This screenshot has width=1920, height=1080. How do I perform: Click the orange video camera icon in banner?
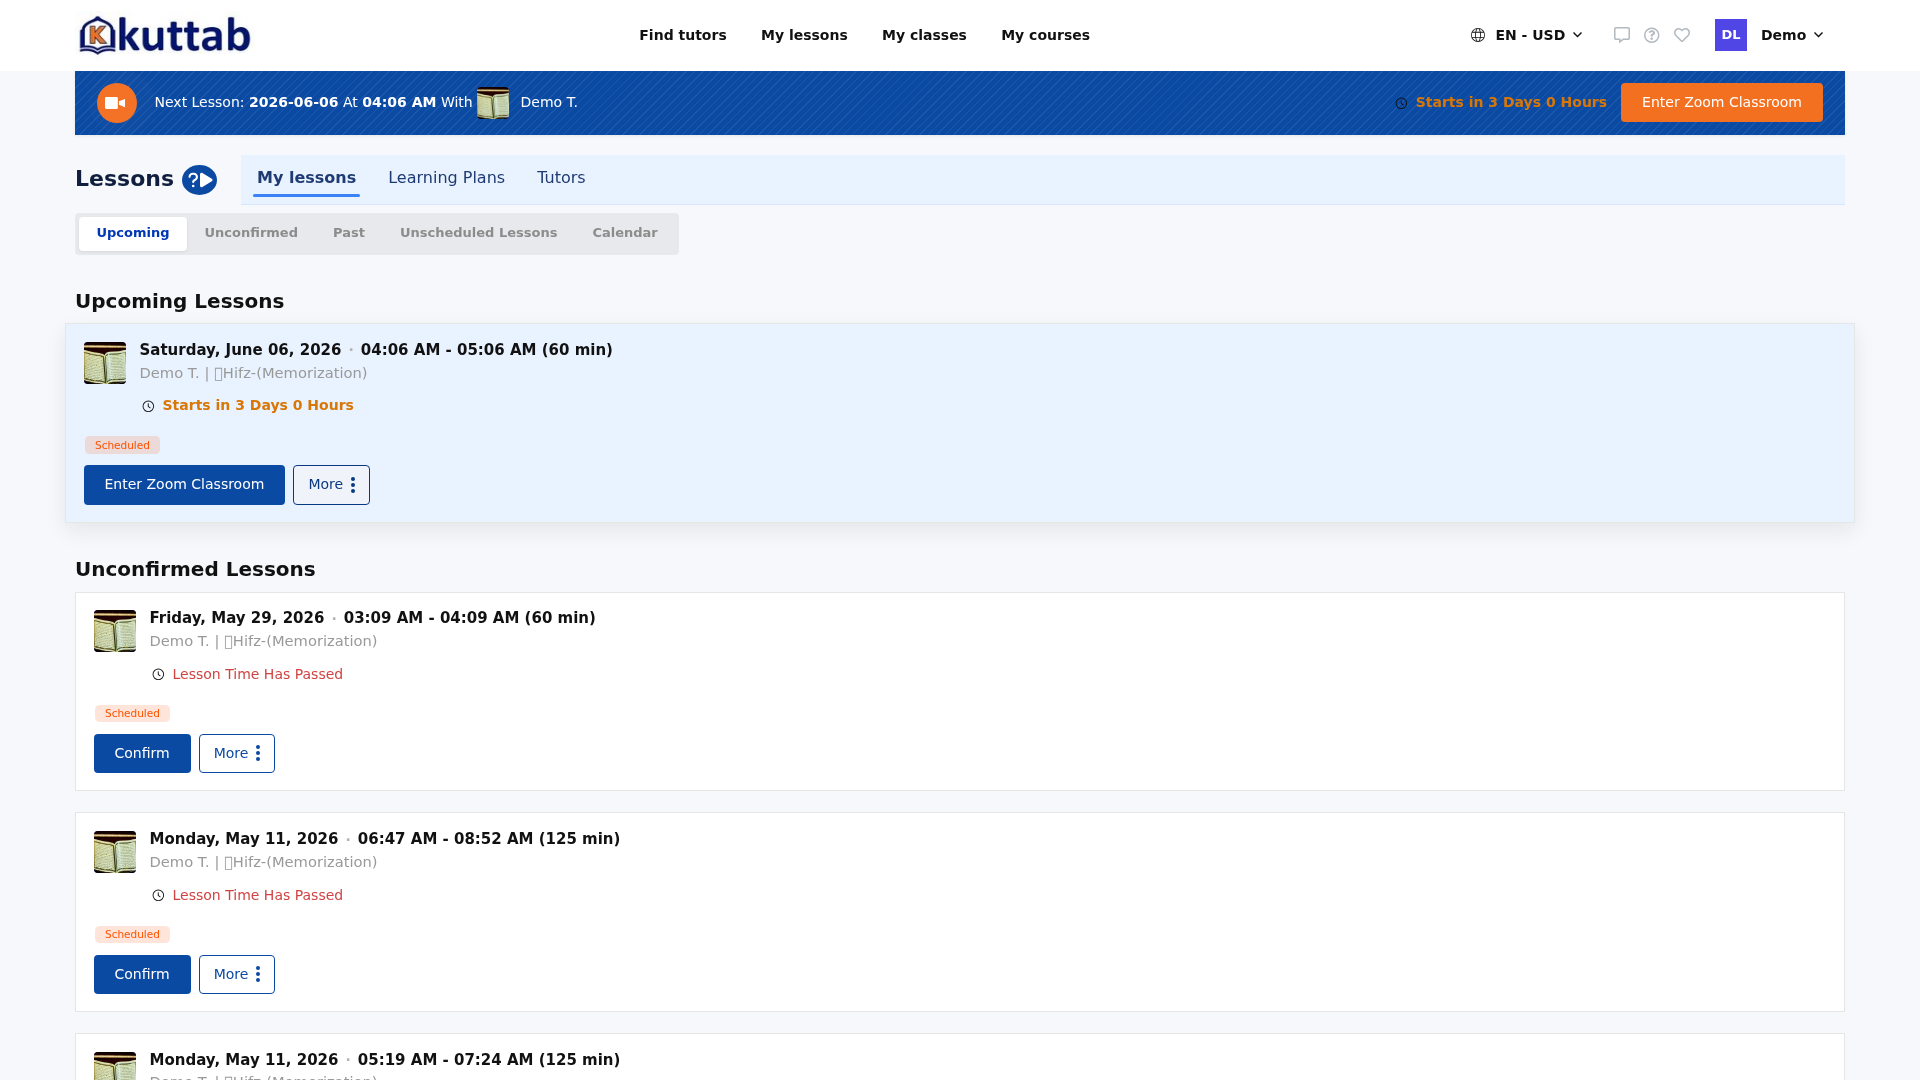[x=117, y=103]
